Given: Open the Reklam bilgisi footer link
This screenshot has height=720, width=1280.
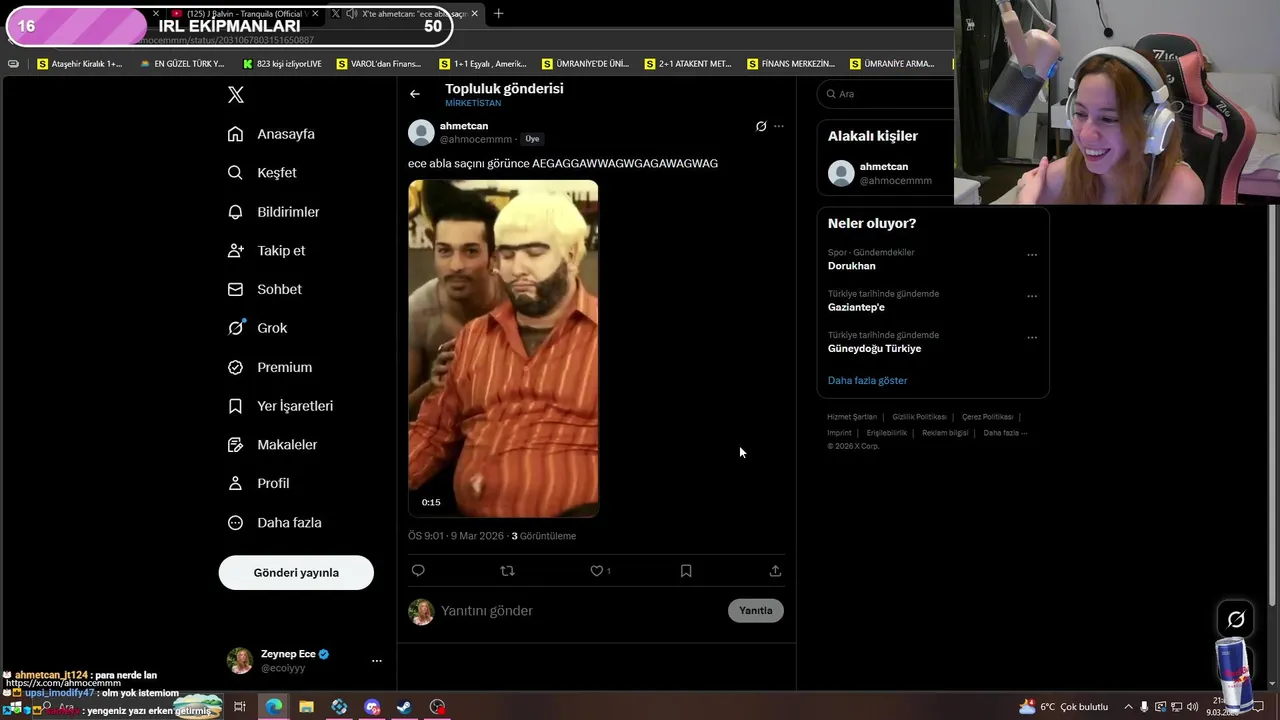Looking at the screenshot, I should tap(945, 433).
